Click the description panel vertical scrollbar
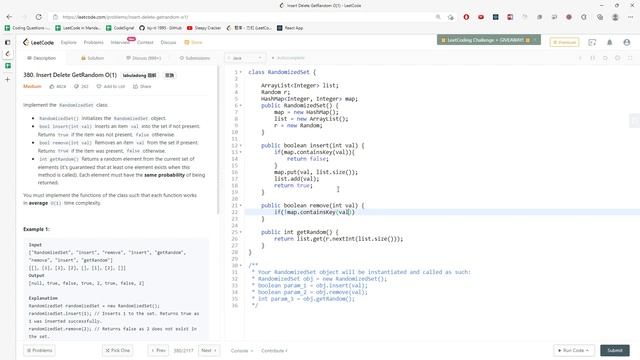Image resolution: width=640 pixels, height=360 pixels. (x=218, y=141)
